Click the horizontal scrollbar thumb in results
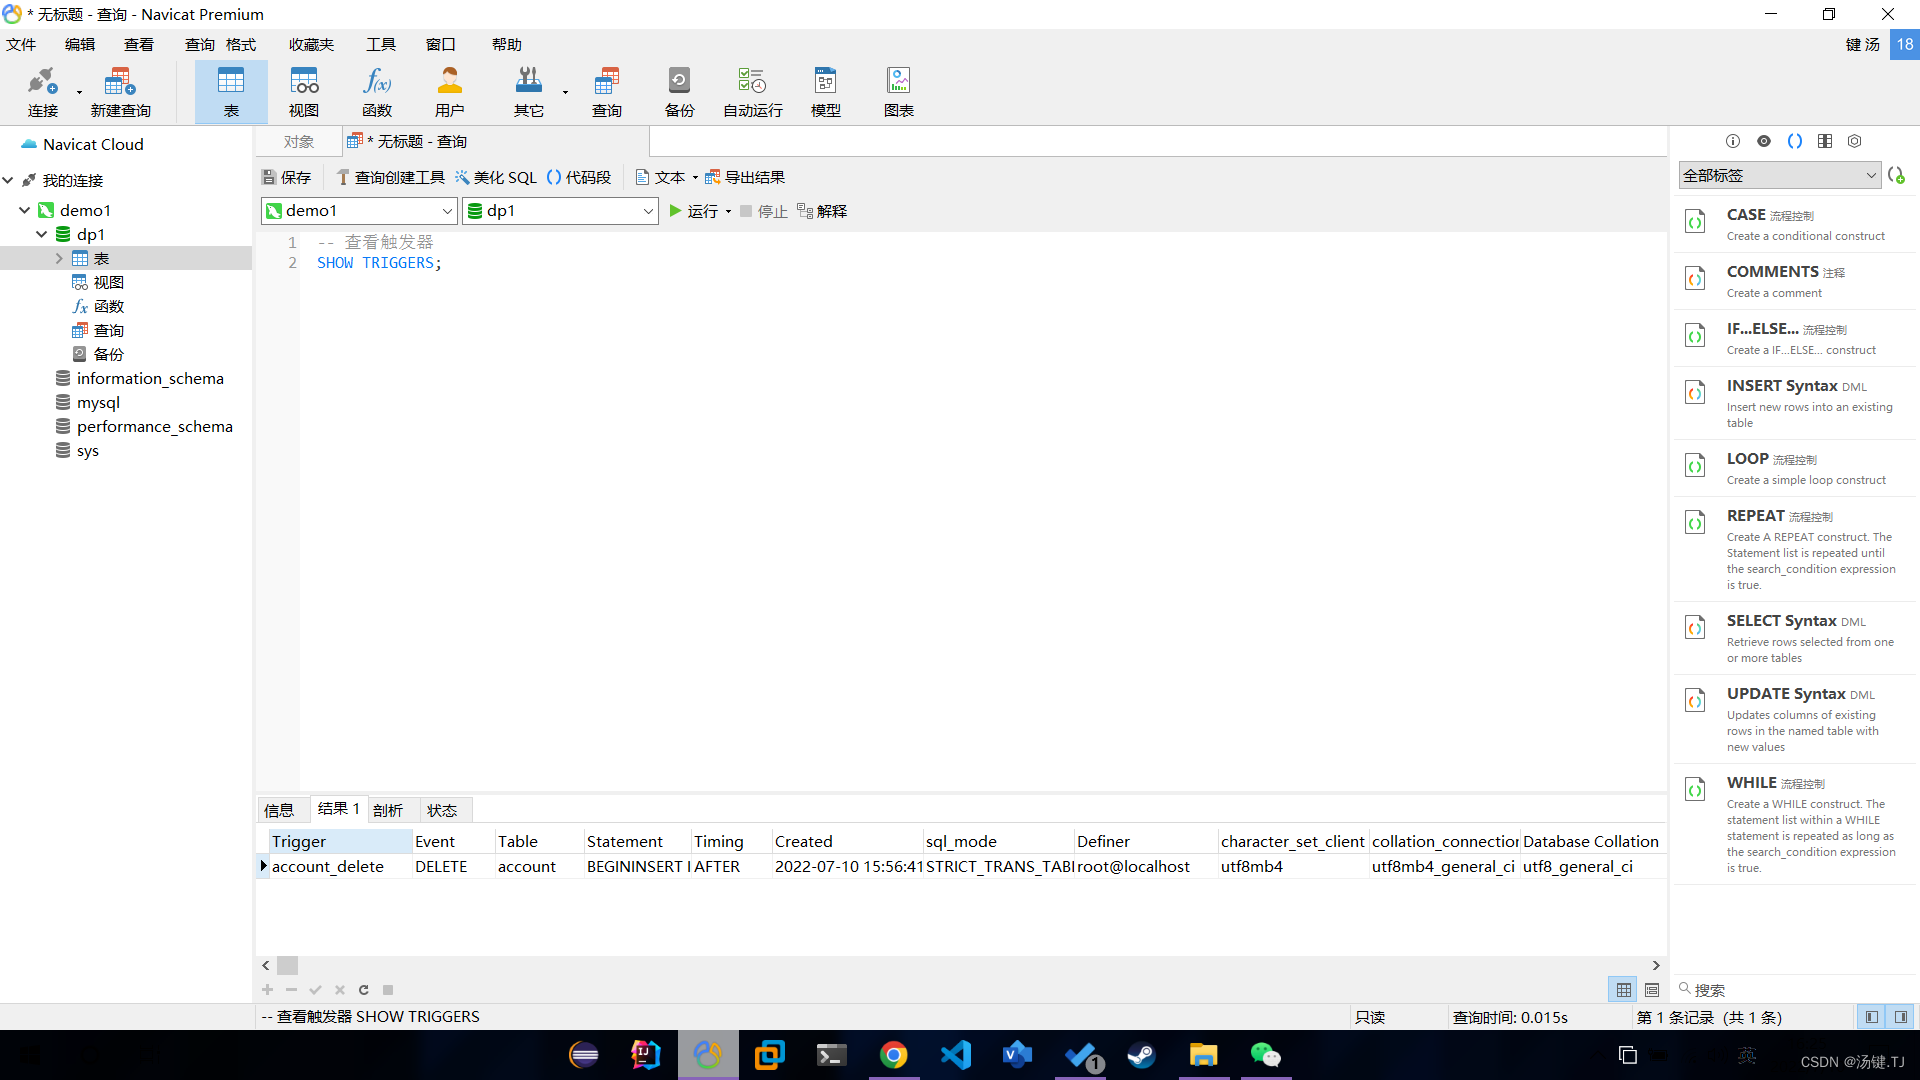The height and width of the screenshot is (1080, 1920). point(287,965)
